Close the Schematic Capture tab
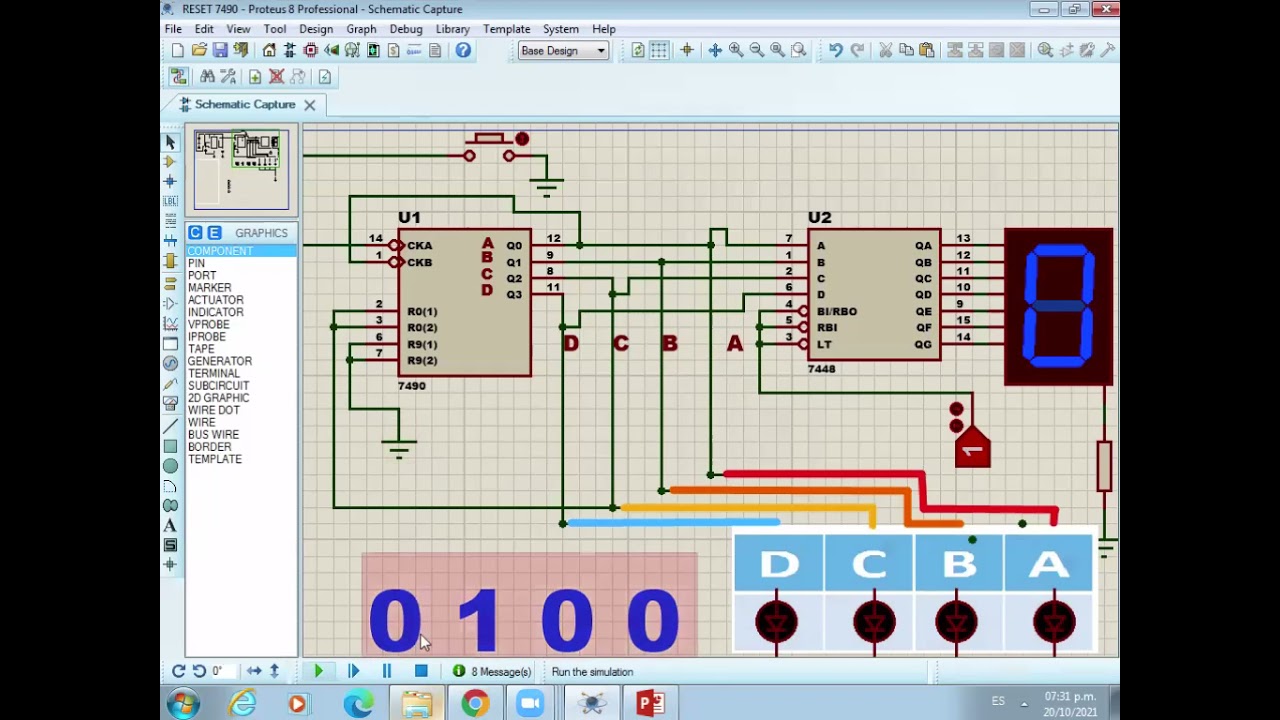 coord(309,105)
